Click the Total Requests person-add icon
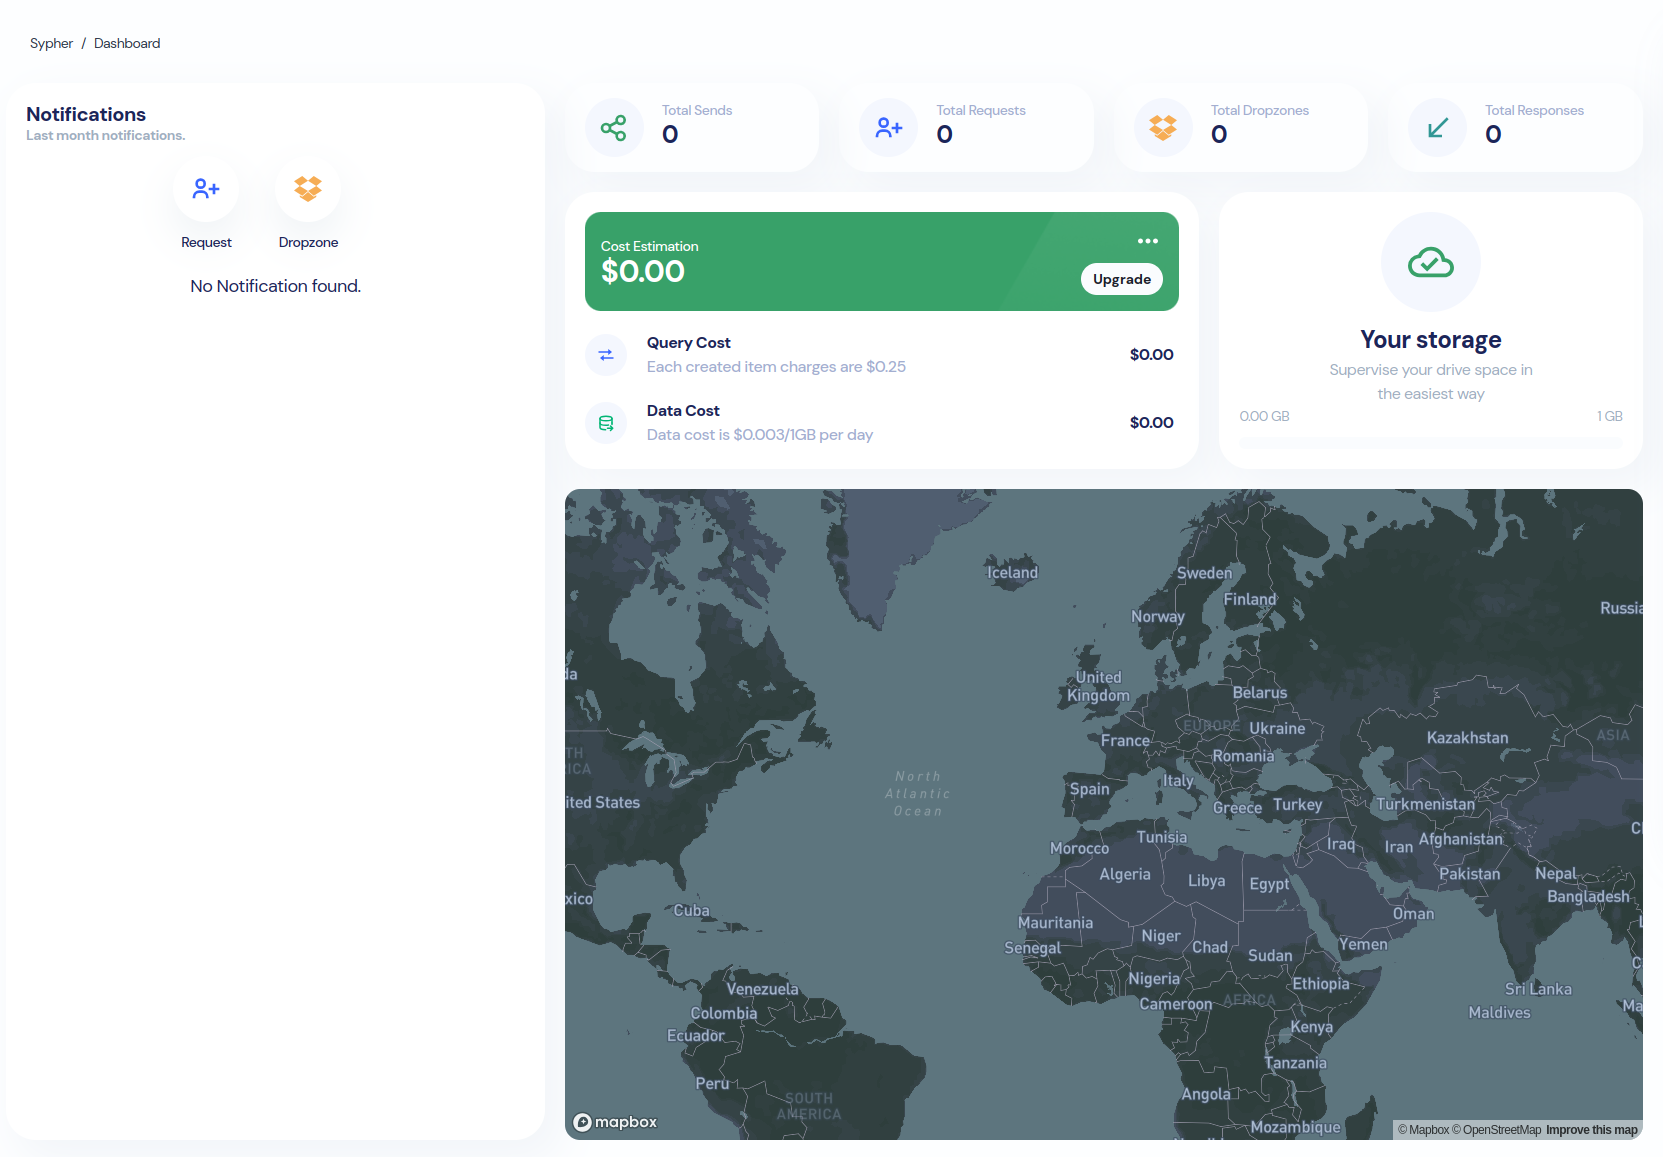The image size is (1663, 1157). pyautogui.click(x=887, y=127)
